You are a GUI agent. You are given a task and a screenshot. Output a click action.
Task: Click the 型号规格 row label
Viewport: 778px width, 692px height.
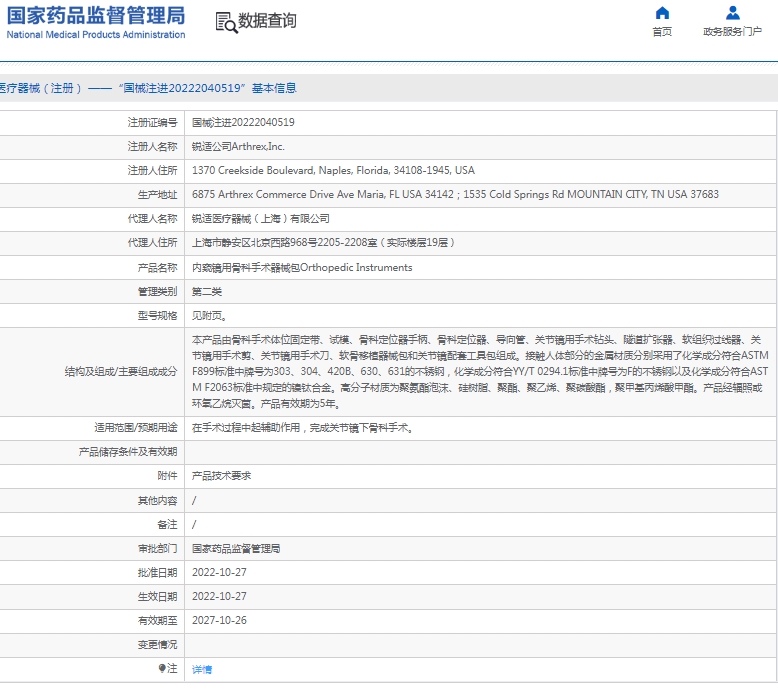(x=157, y=315)
